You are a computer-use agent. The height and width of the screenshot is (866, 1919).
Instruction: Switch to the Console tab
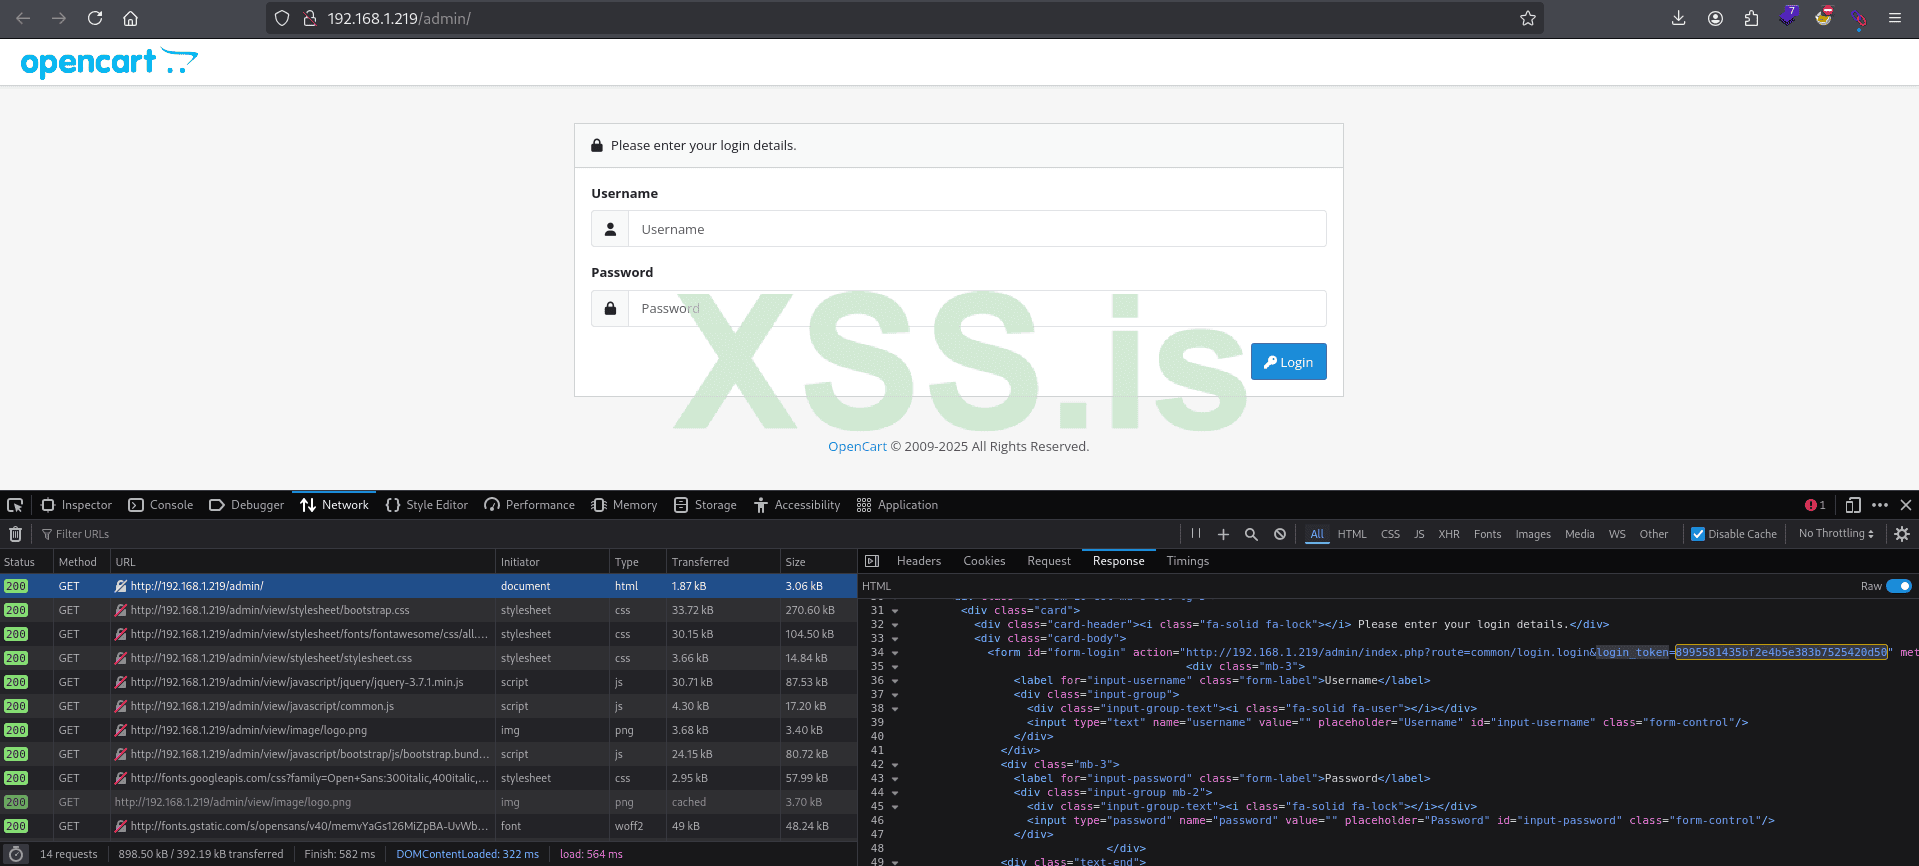[161, 505]
